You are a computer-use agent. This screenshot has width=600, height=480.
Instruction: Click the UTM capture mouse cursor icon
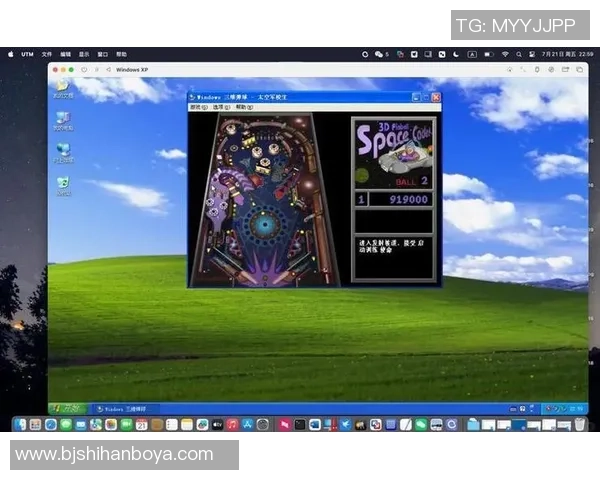(x=510, y=70)
